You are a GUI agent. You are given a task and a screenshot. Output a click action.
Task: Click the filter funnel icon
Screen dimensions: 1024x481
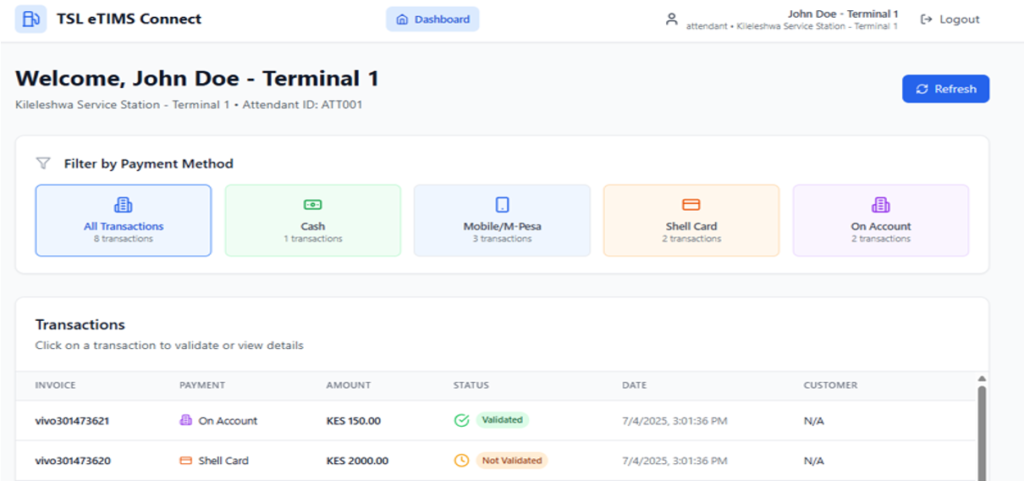(43, 163)
